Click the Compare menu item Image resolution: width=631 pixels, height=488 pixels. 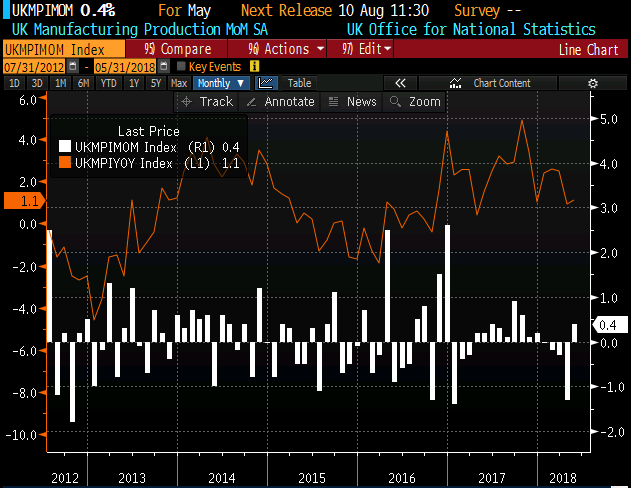(x=177, y=49)
